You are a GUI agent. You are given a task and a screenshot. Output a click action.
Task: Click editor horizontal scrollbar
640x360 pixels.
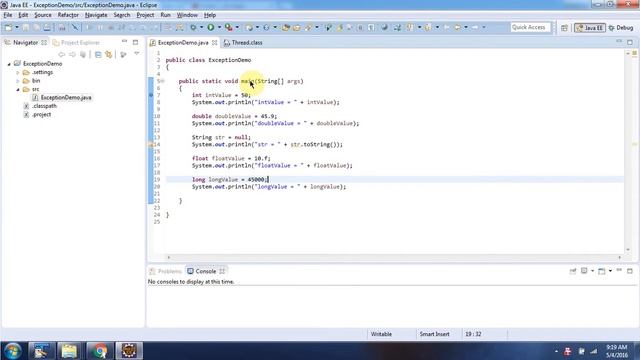tap(394, 257)
